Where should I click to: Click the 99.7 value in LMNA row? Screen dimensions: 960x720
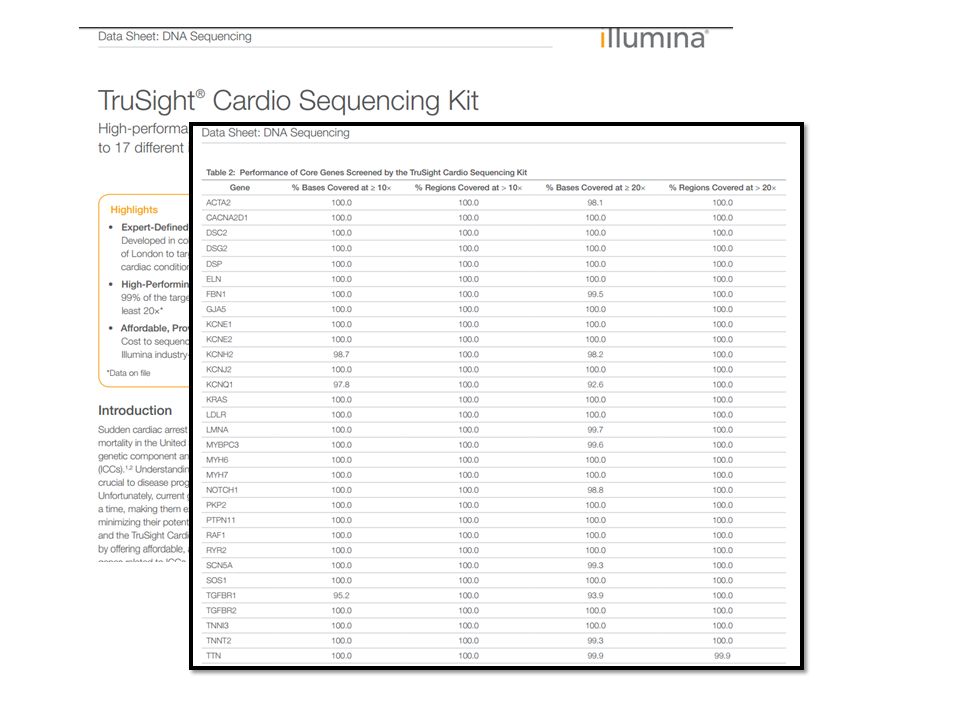point(595,430)
